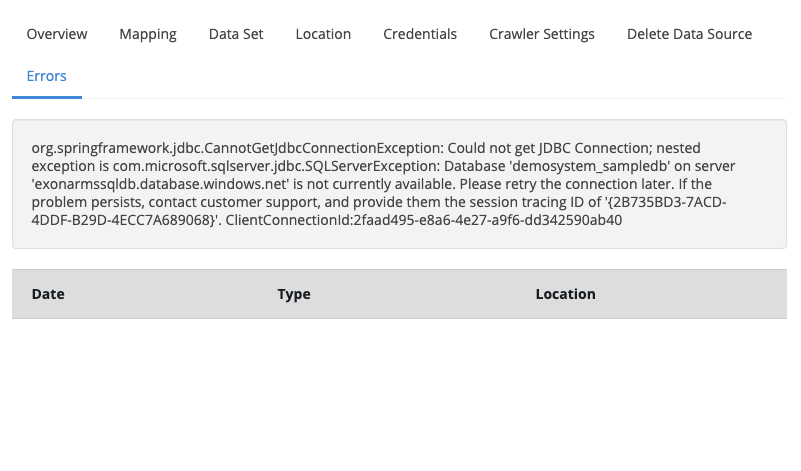Image resolution: width=801 pixels, height=471 pixels.
Task: Click the Location column header in table
Action: (x=565, y=294)
